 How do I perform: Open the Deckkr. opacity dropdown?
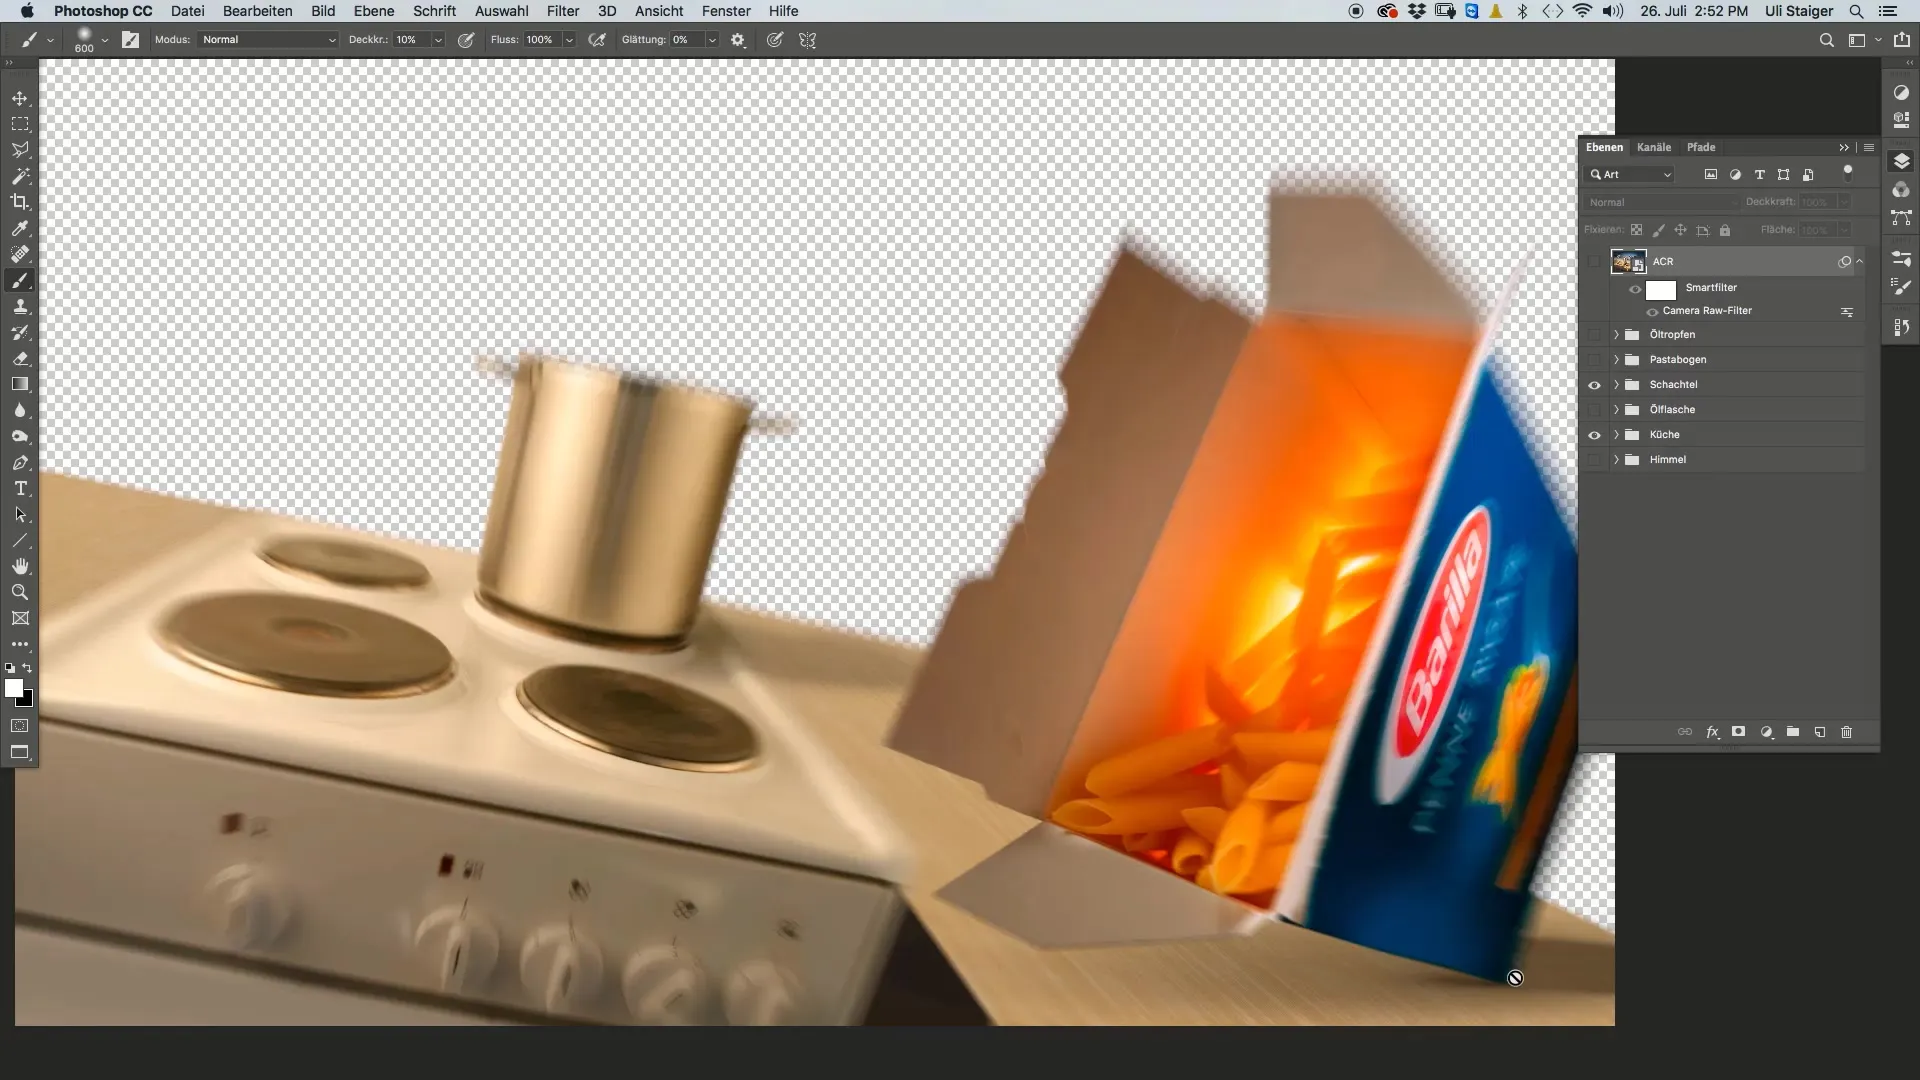[x=438, y=40]
